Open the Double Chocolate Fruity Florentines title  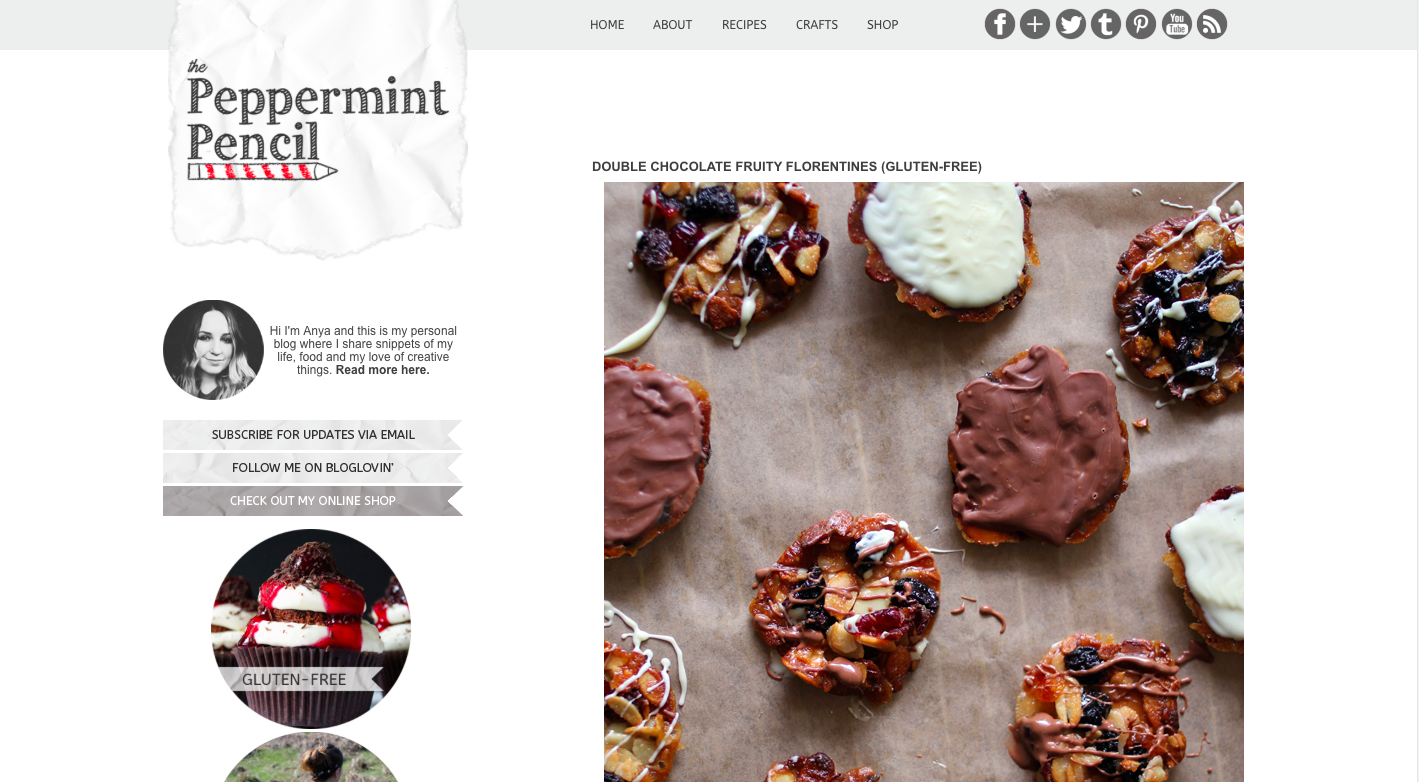787,167
